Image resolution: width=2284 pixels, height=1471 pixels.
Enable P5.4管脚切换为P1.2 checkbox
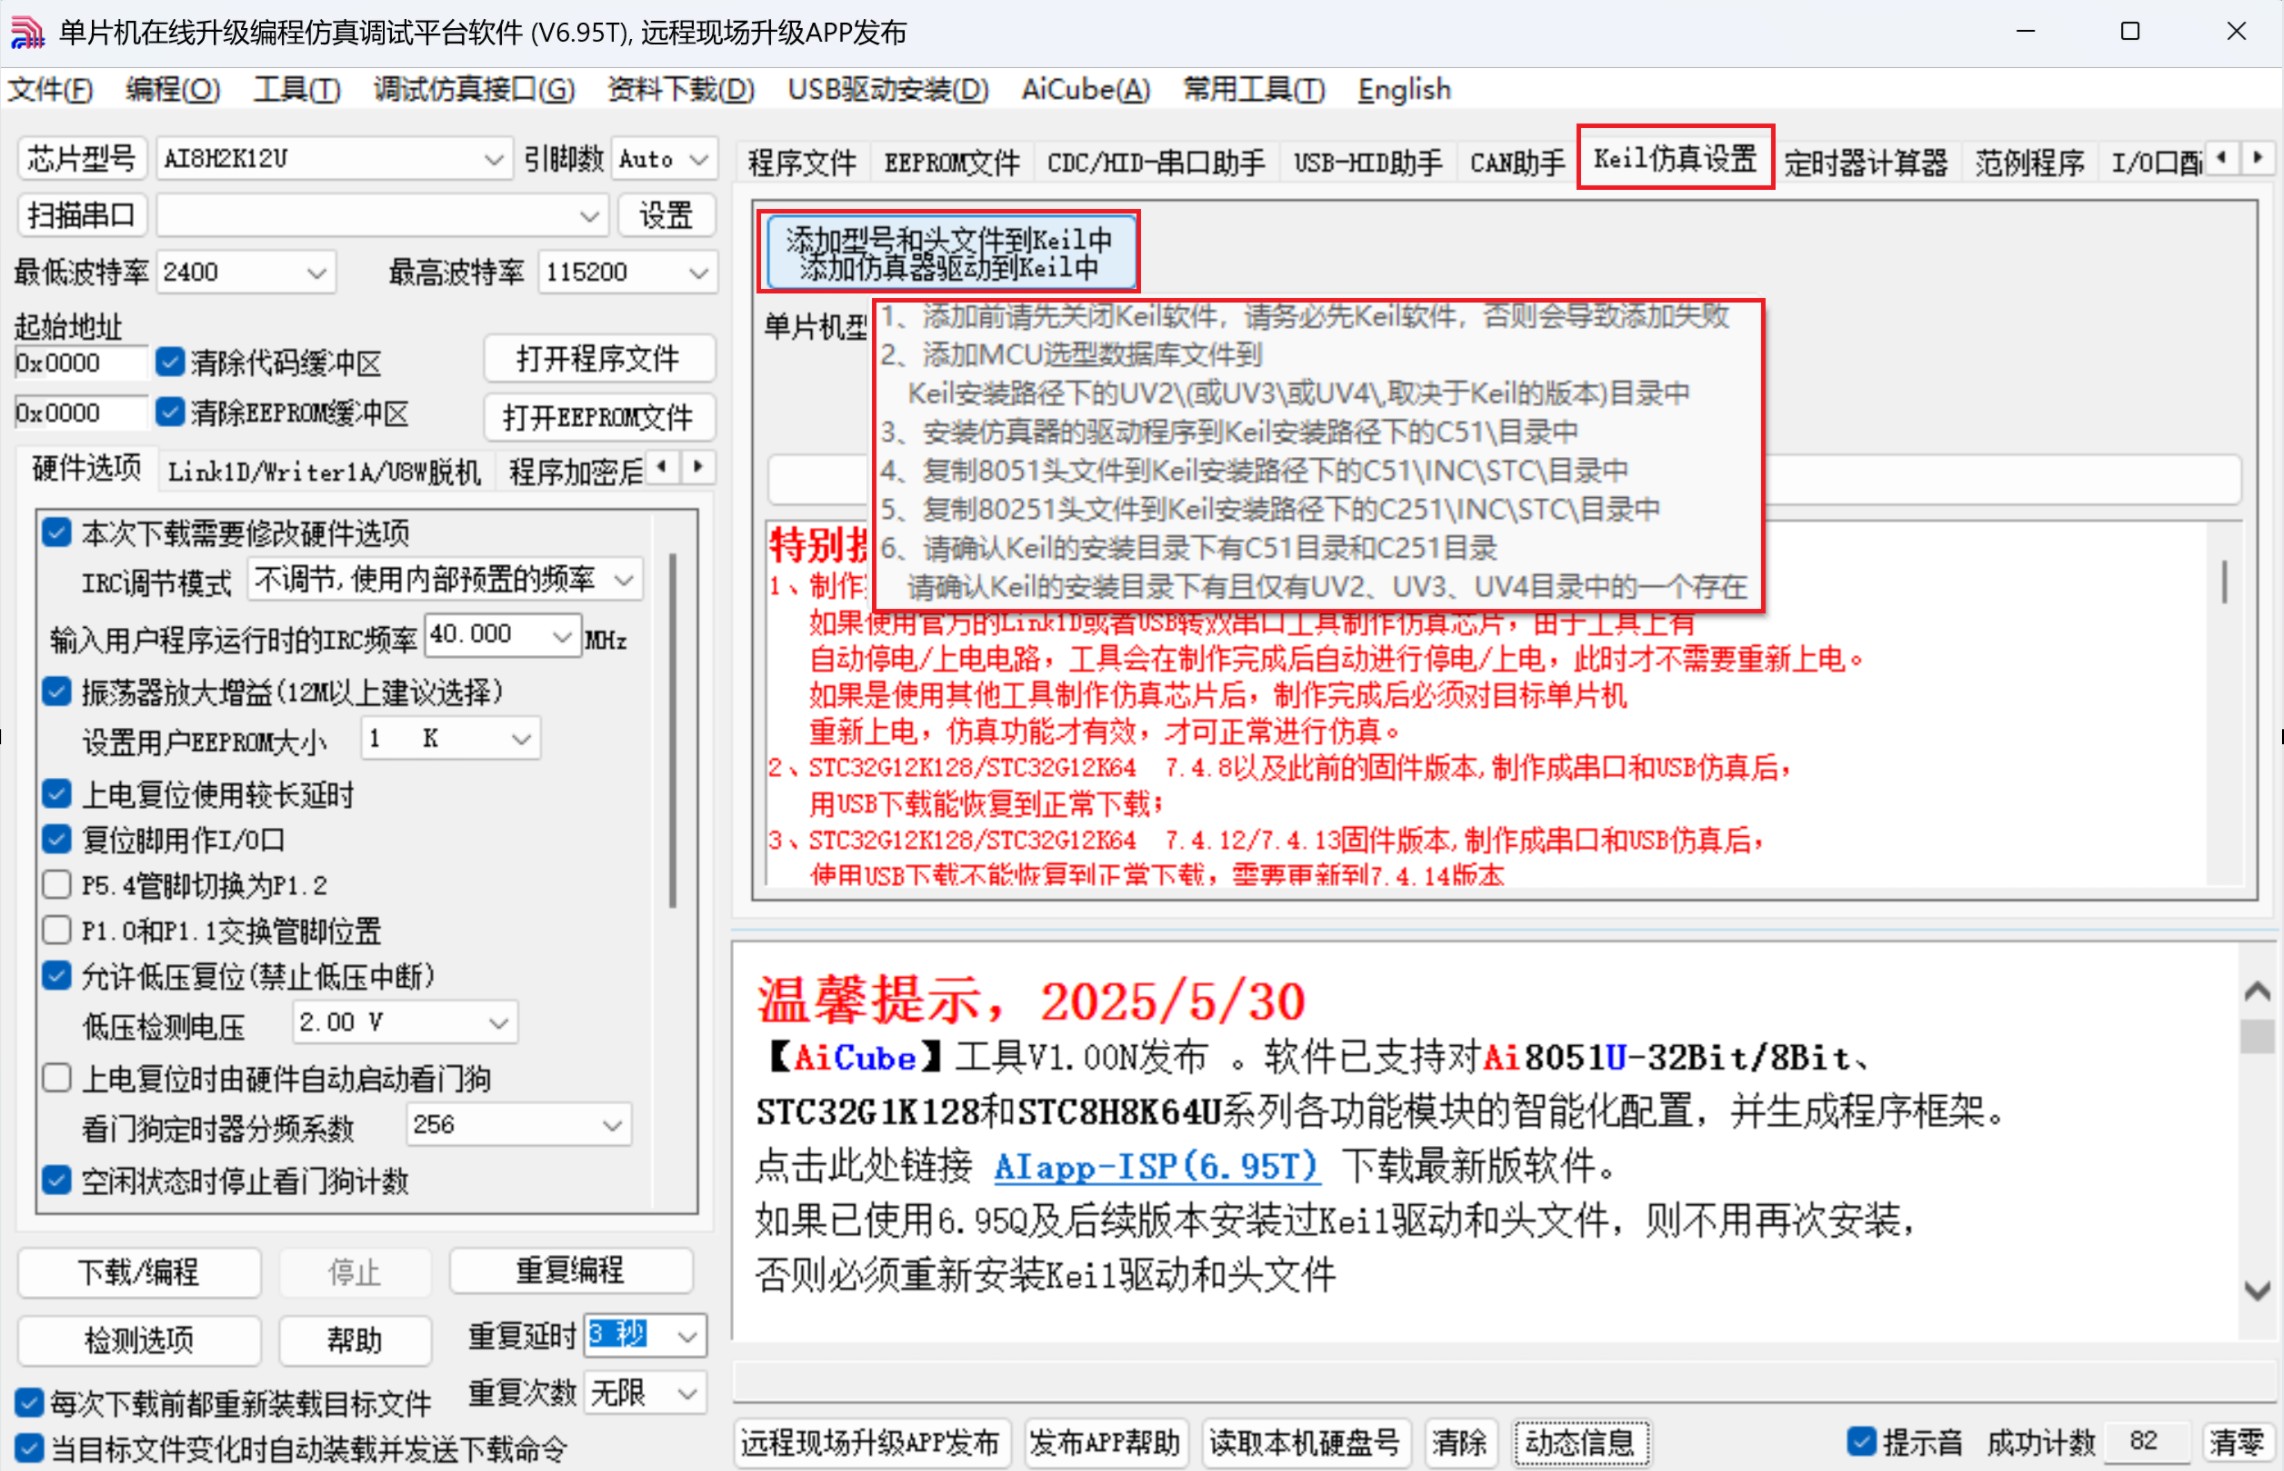pos(57,884)
